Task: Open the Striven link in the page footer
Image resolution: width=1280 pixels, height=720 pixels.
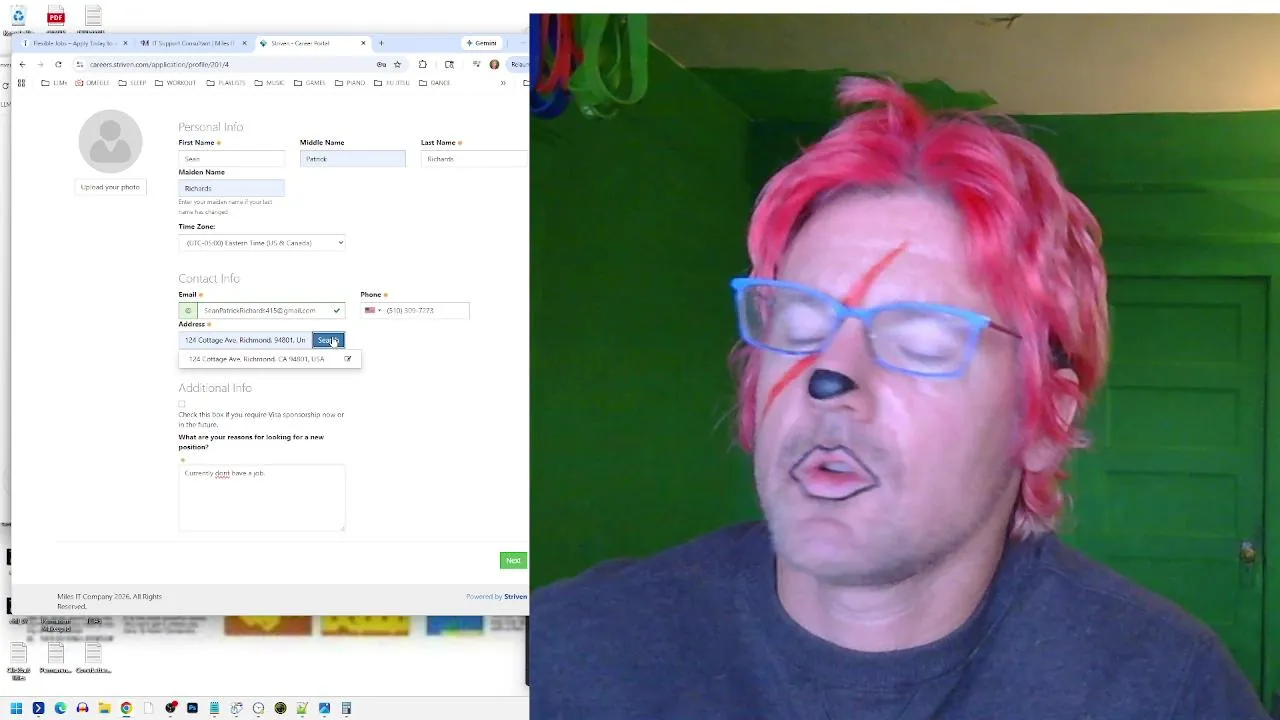Action: pos(515,597)
